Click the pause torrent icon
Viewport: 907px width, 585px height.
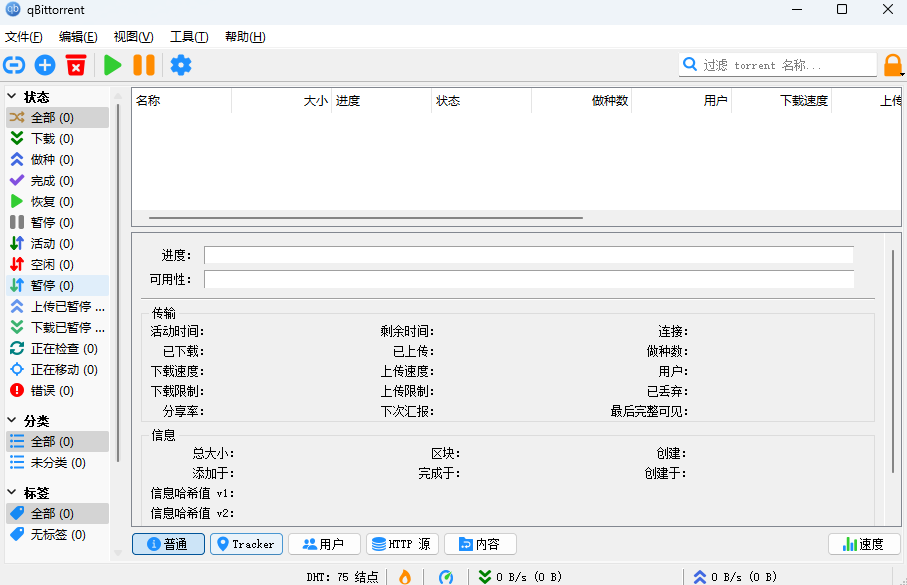[x=142, y=64]
